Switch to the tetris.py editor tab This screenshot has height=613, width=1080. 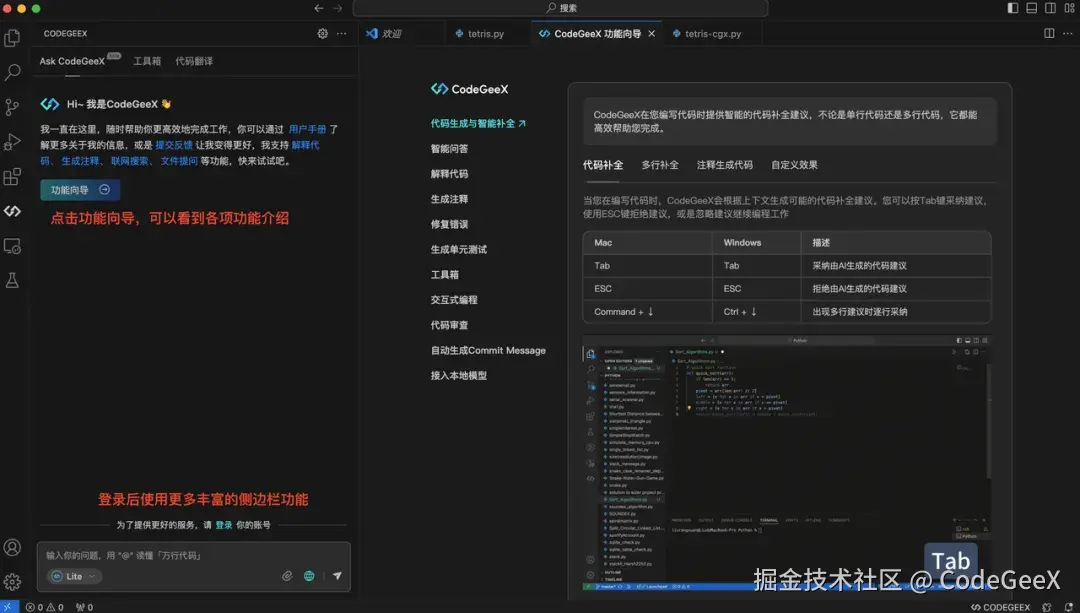point(486,31)
